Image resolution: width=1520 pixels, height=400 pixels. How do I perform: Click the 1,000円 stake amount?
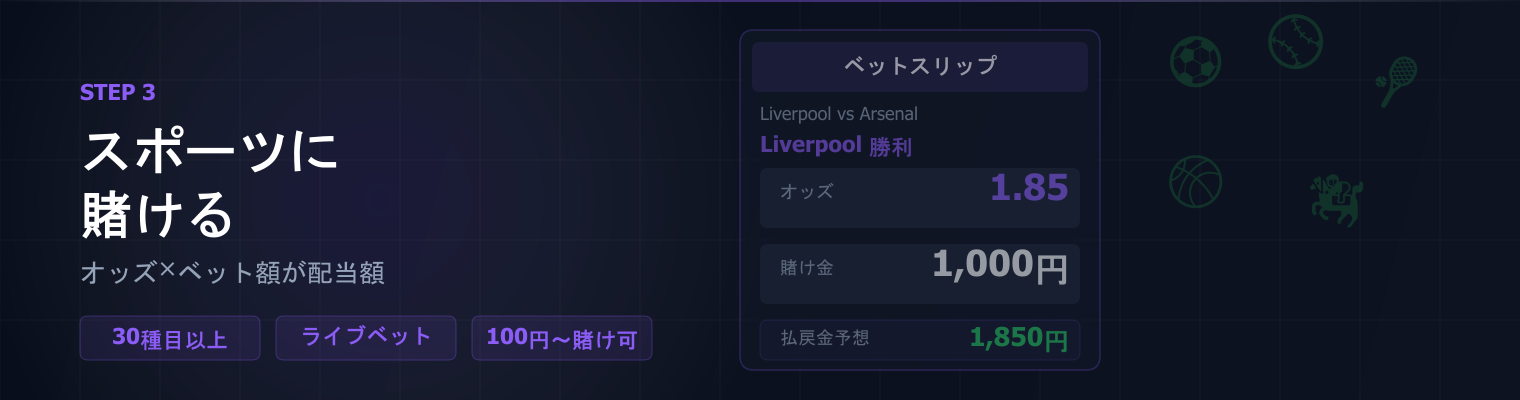pos(999,266)
